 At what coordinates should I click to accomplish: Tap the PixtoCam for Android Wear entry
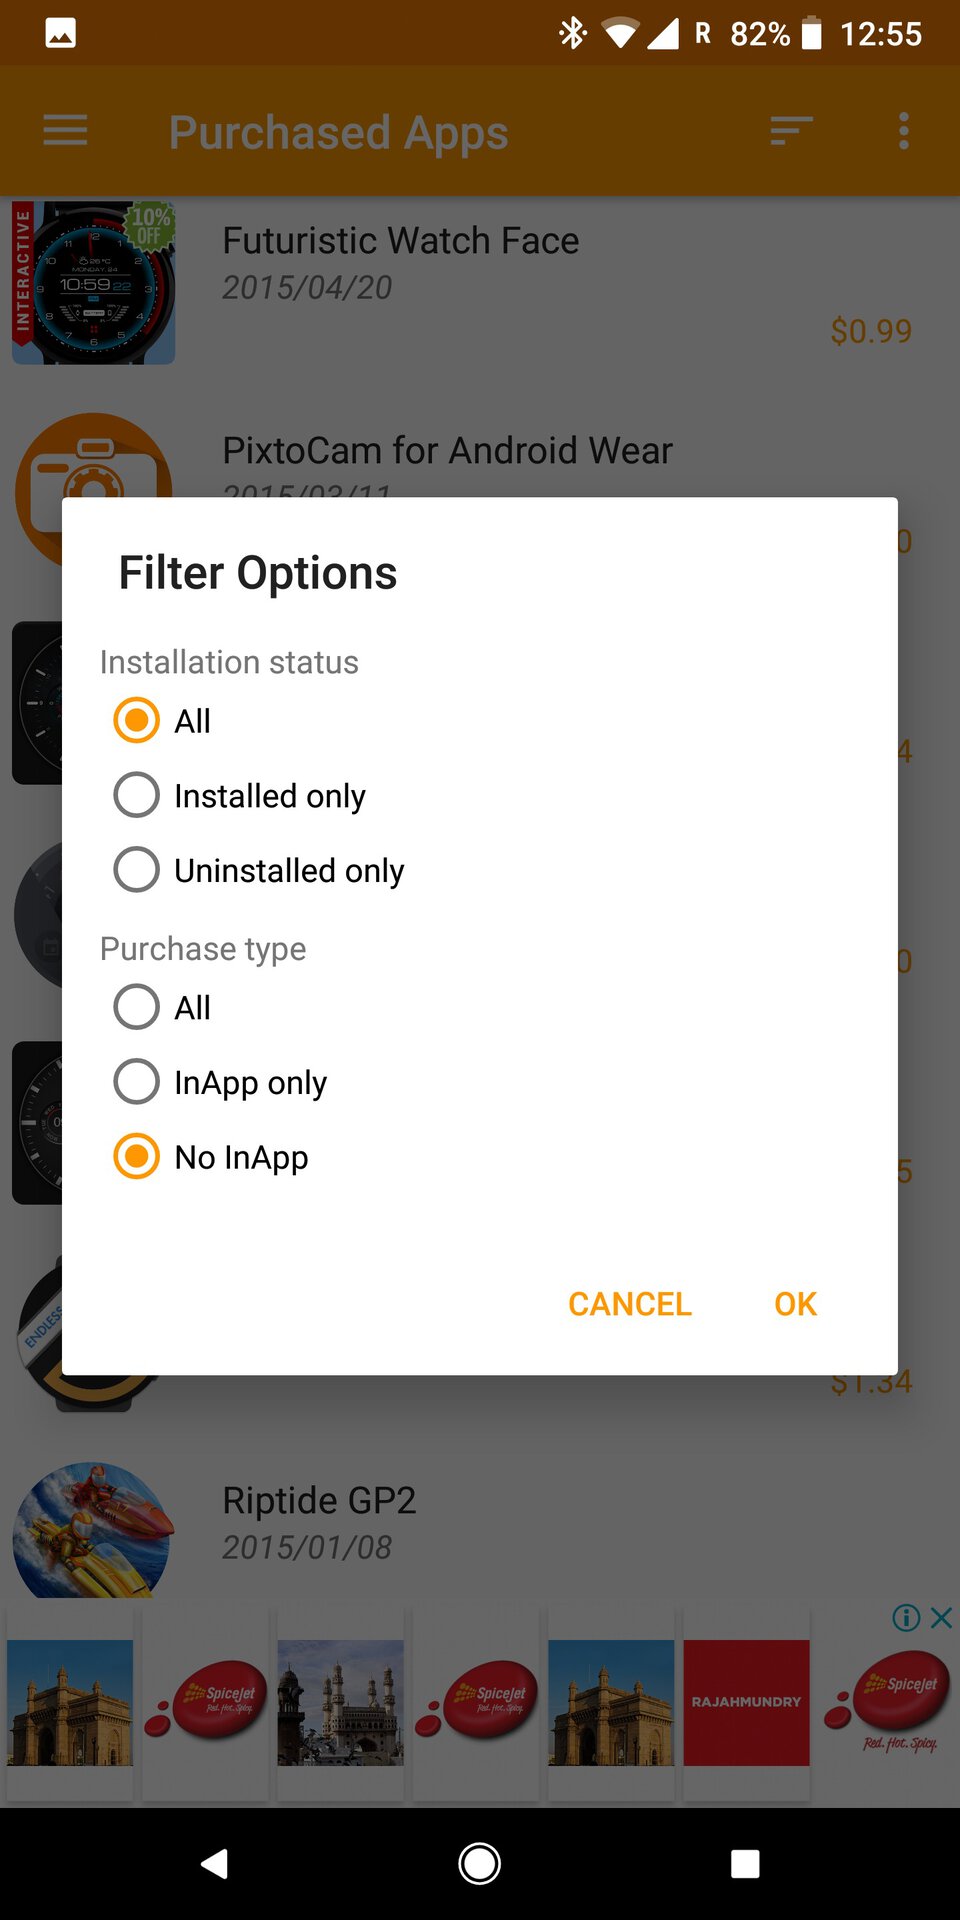pyautogui.click(x=447, y=451)
